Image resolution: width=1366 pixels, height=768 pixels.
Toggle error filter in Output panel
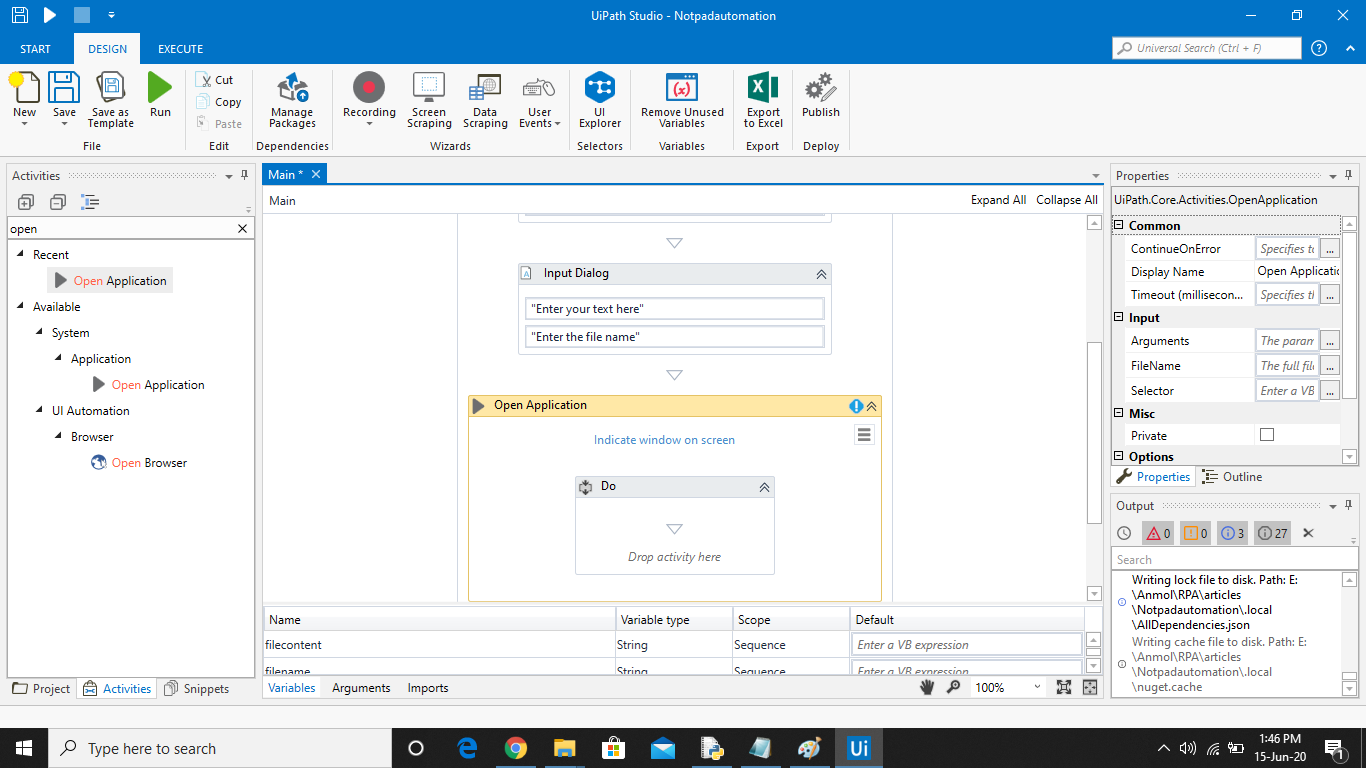[1158, 533]
